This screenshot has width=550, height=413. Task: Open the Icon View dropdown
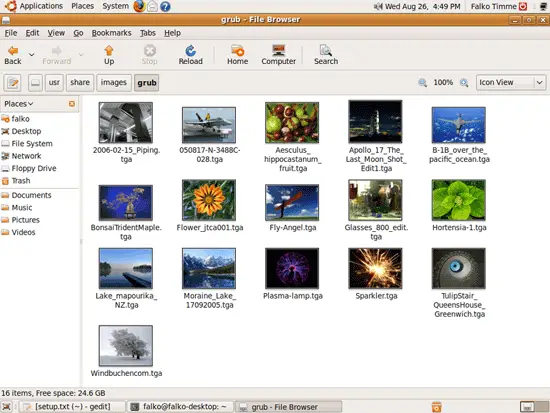click(511, 82)
